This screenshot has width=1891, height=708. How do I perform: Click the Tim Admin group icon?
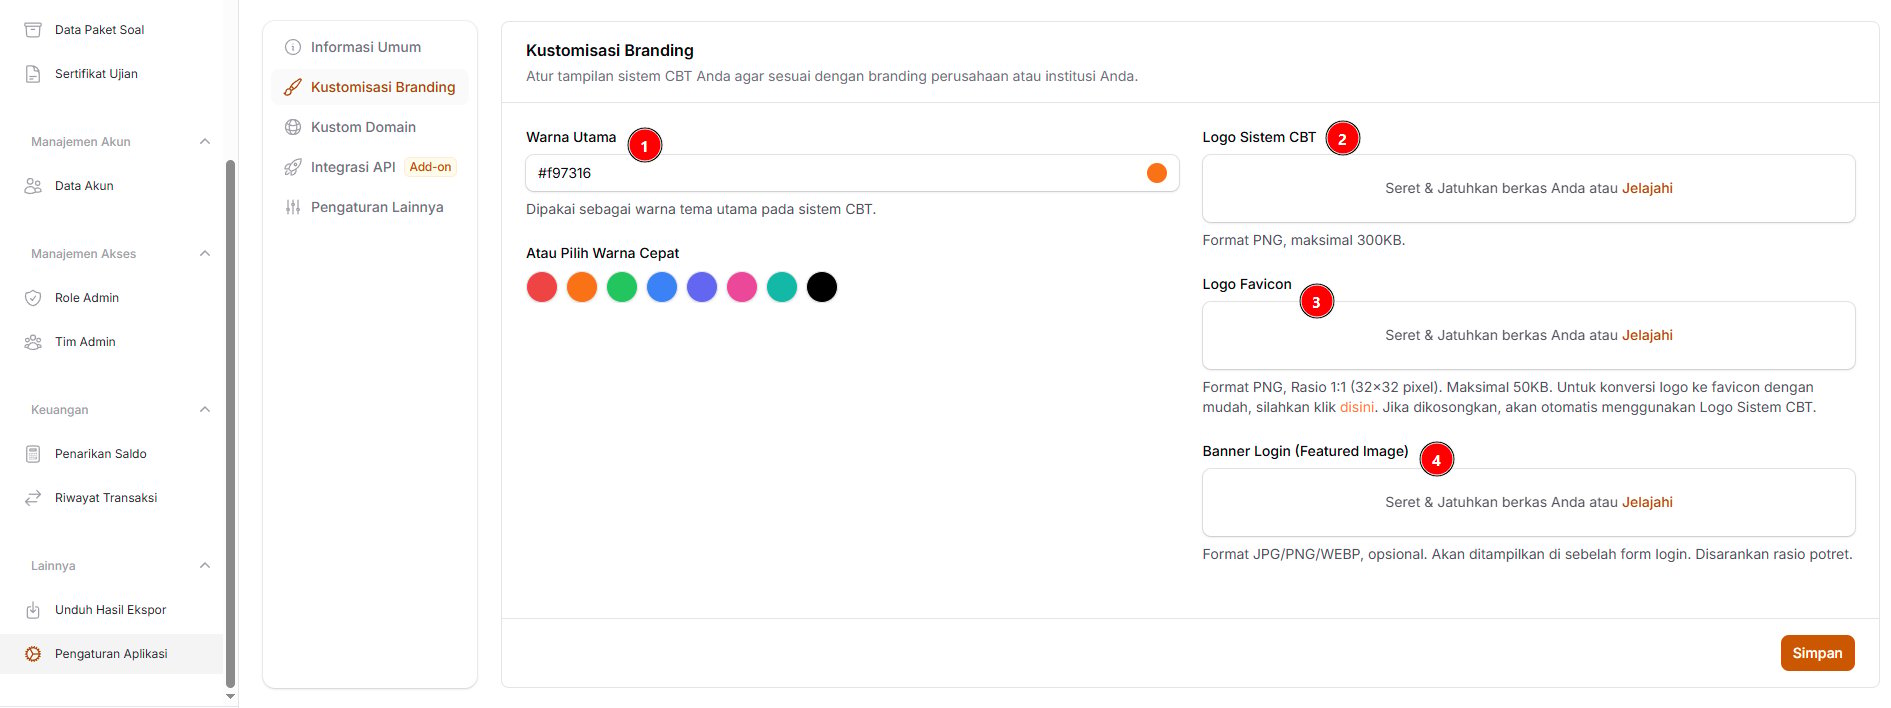(33, 342)
